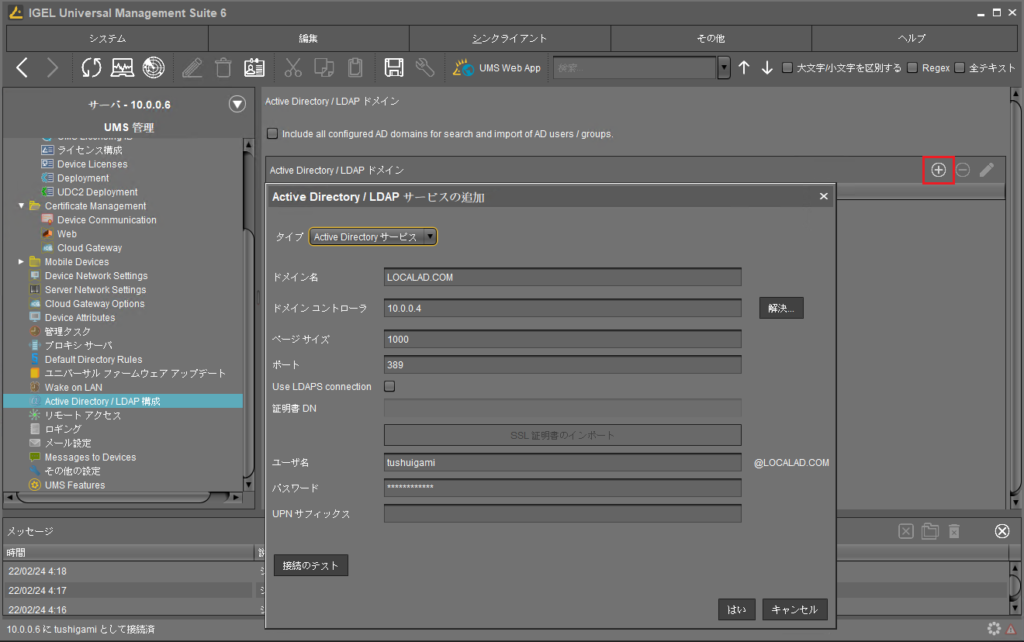1024x642 pixels.
Task: Expand the server 10.0.0.6 dropdown circle arrow
Action: pyautogui.click(x=237, y=104)
